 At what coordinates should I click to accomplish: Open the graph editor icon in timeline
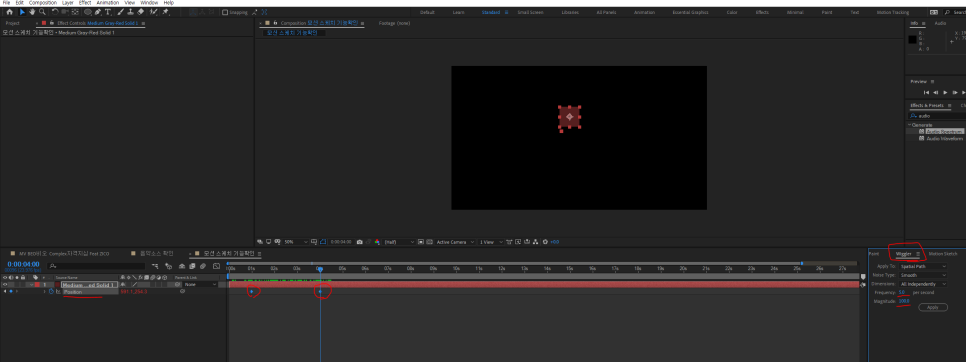[216, 267]
